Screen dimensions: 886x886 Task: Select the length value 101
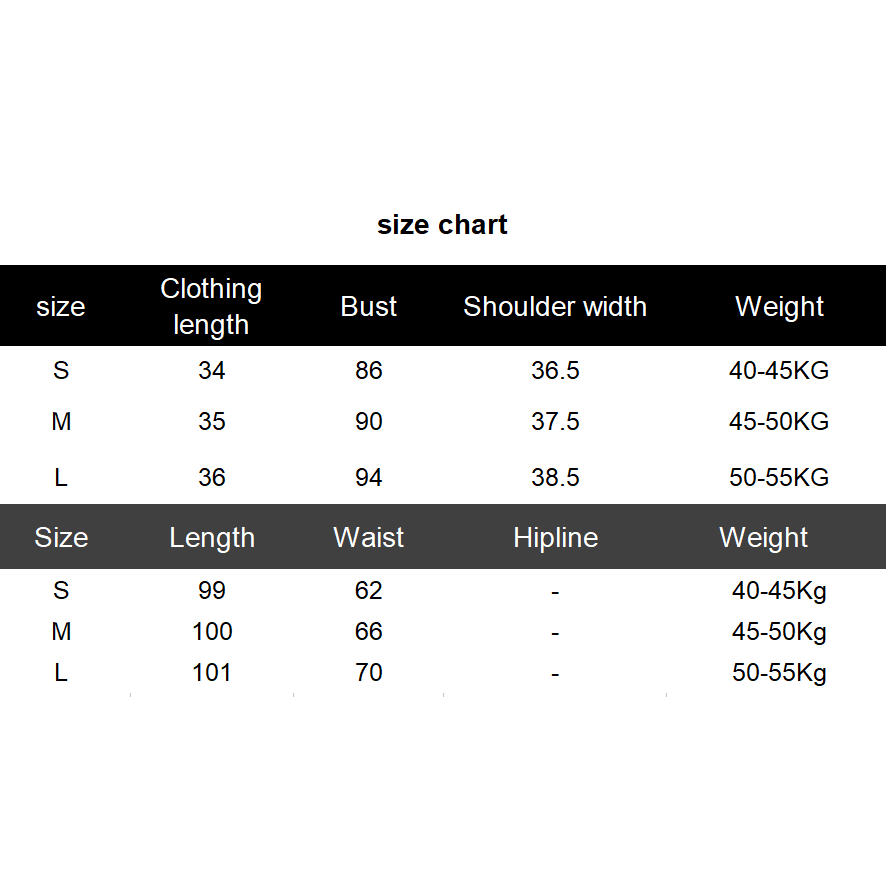[x=212, y=672]
